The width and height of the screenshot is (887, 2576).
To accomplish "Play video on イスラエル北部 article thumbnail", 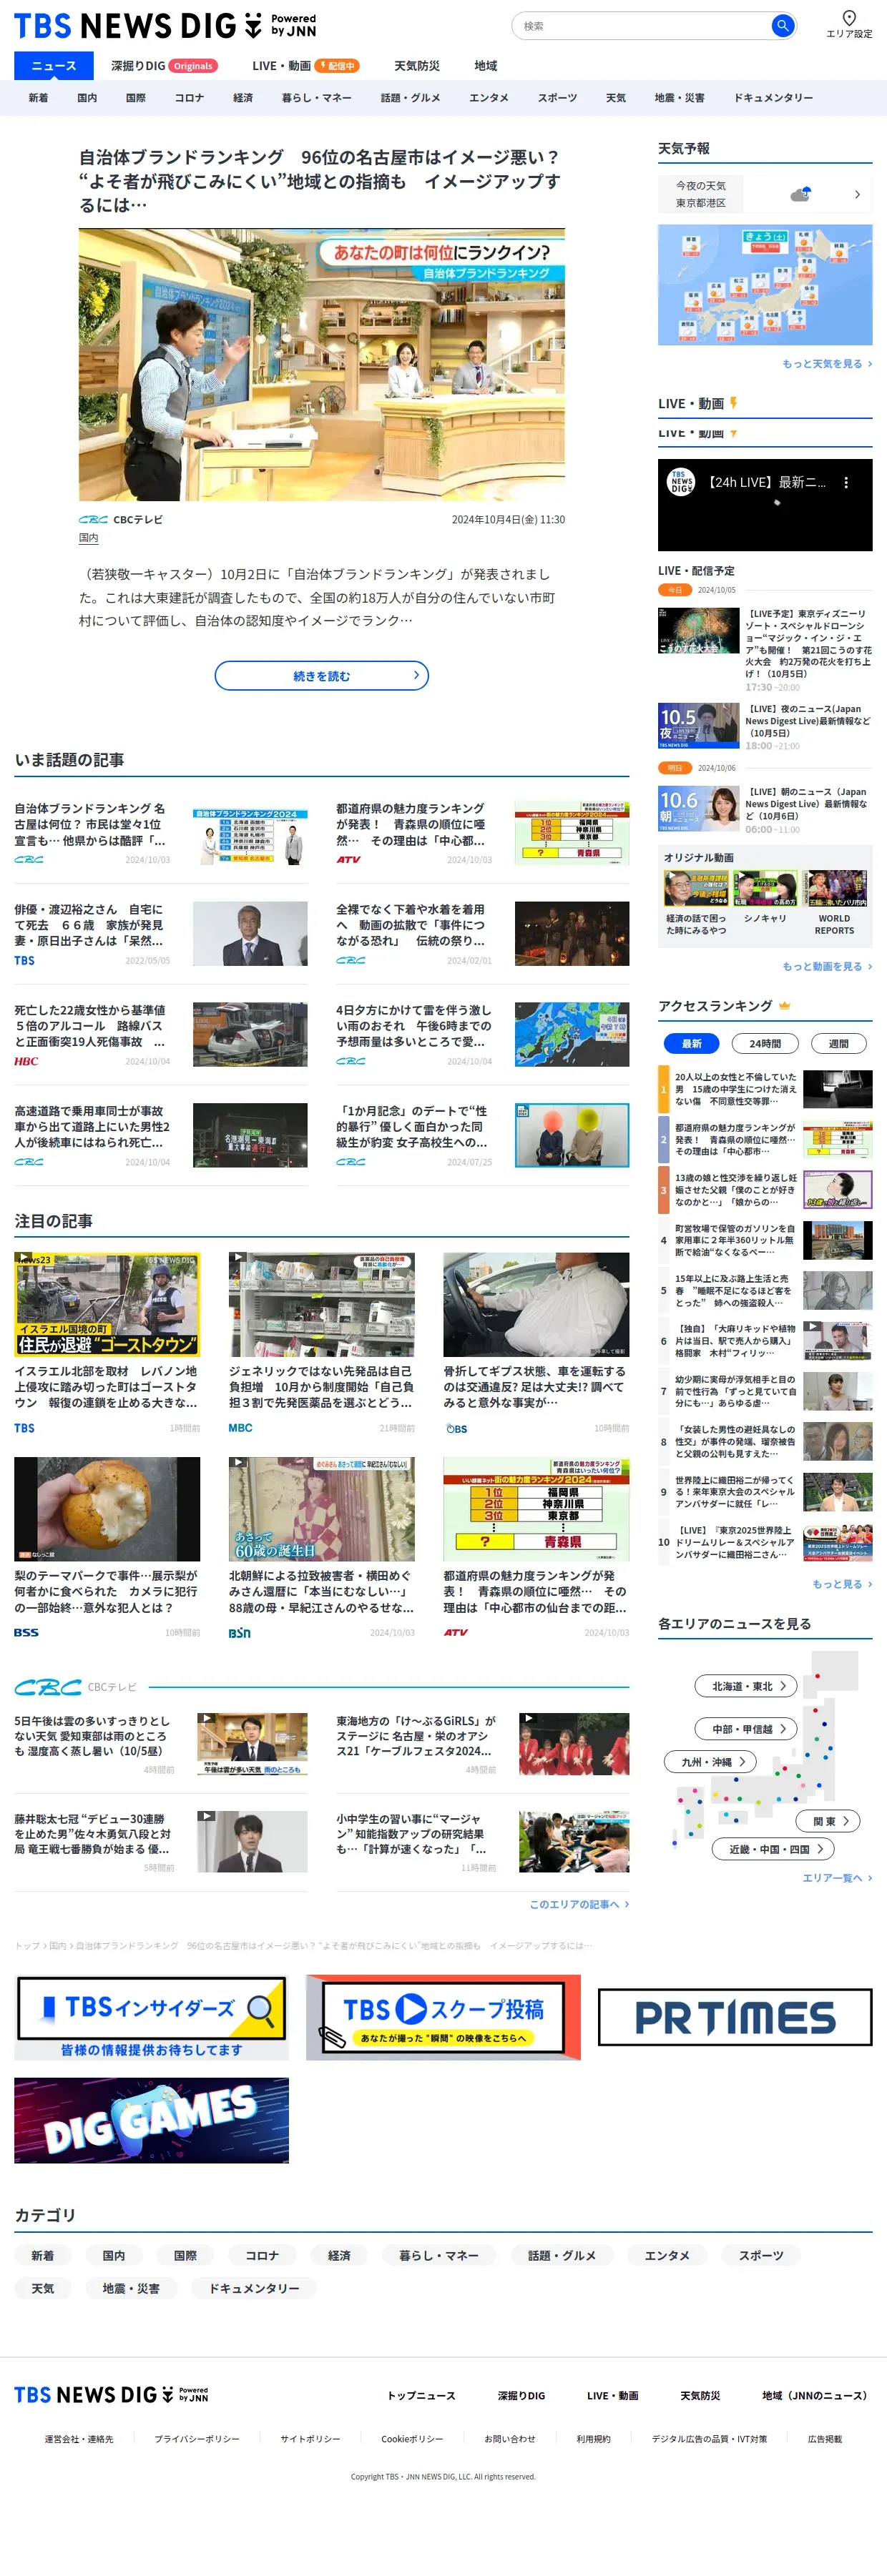I will coord(22,1258).
